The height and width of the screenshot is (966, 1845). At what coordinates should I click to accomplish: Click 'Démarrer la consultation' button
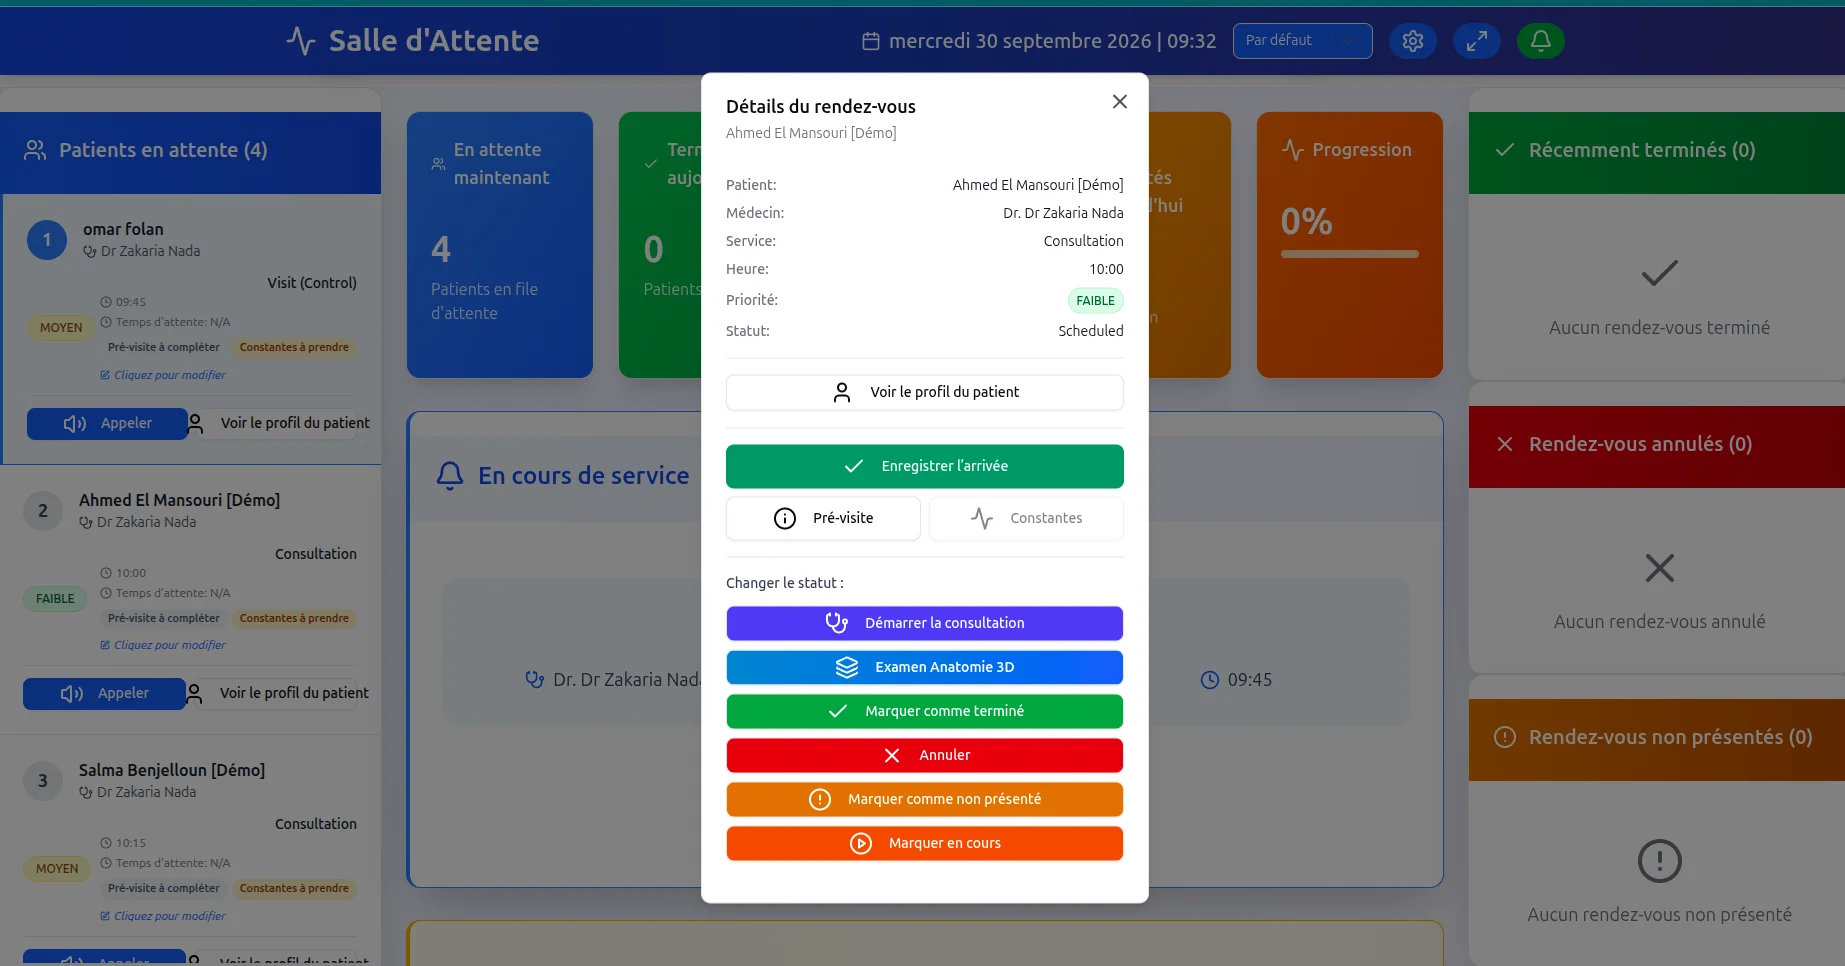[924, 623]
